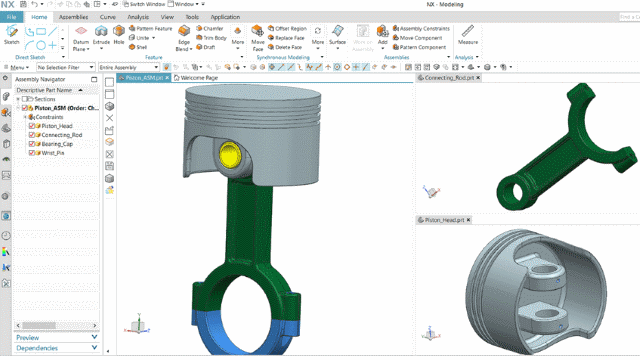Select Bearing_Cap in the assembly tree
Viewport: 640px width, 360px height.
[57, 144]
